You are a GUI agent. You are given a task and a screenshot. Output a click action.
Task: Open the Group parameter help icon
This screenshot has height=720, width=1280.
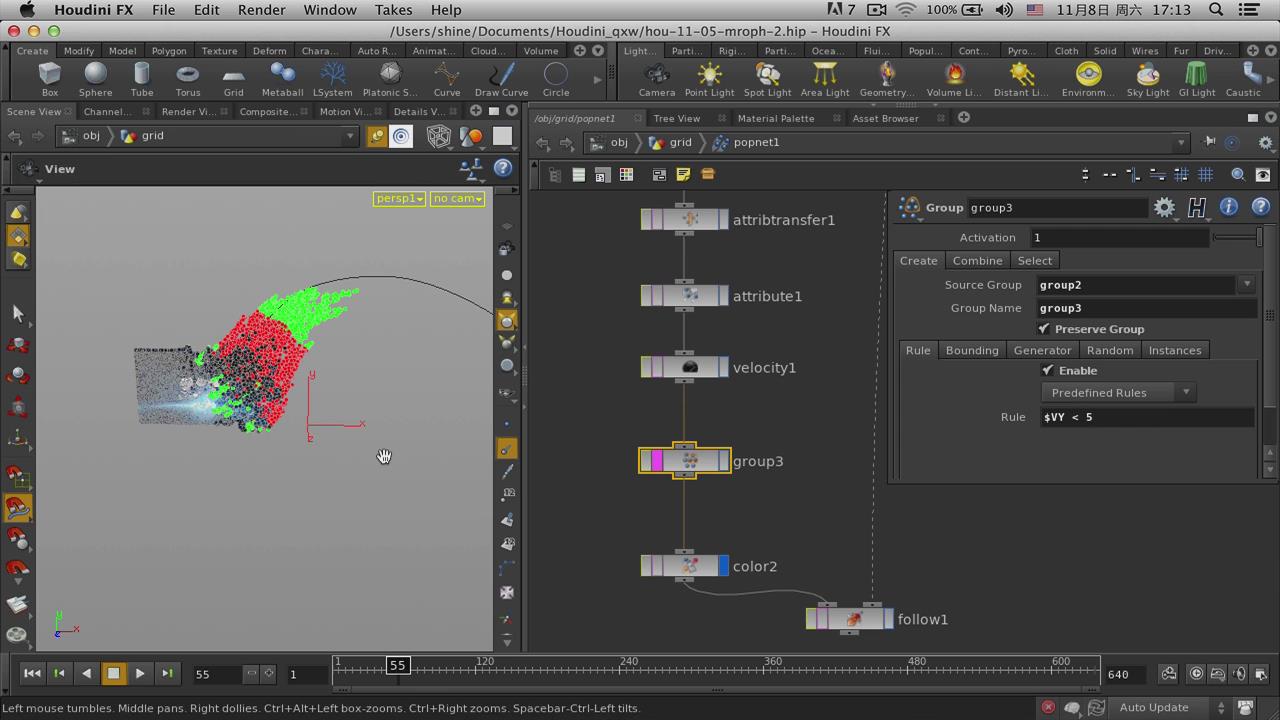pos(1261,207)
